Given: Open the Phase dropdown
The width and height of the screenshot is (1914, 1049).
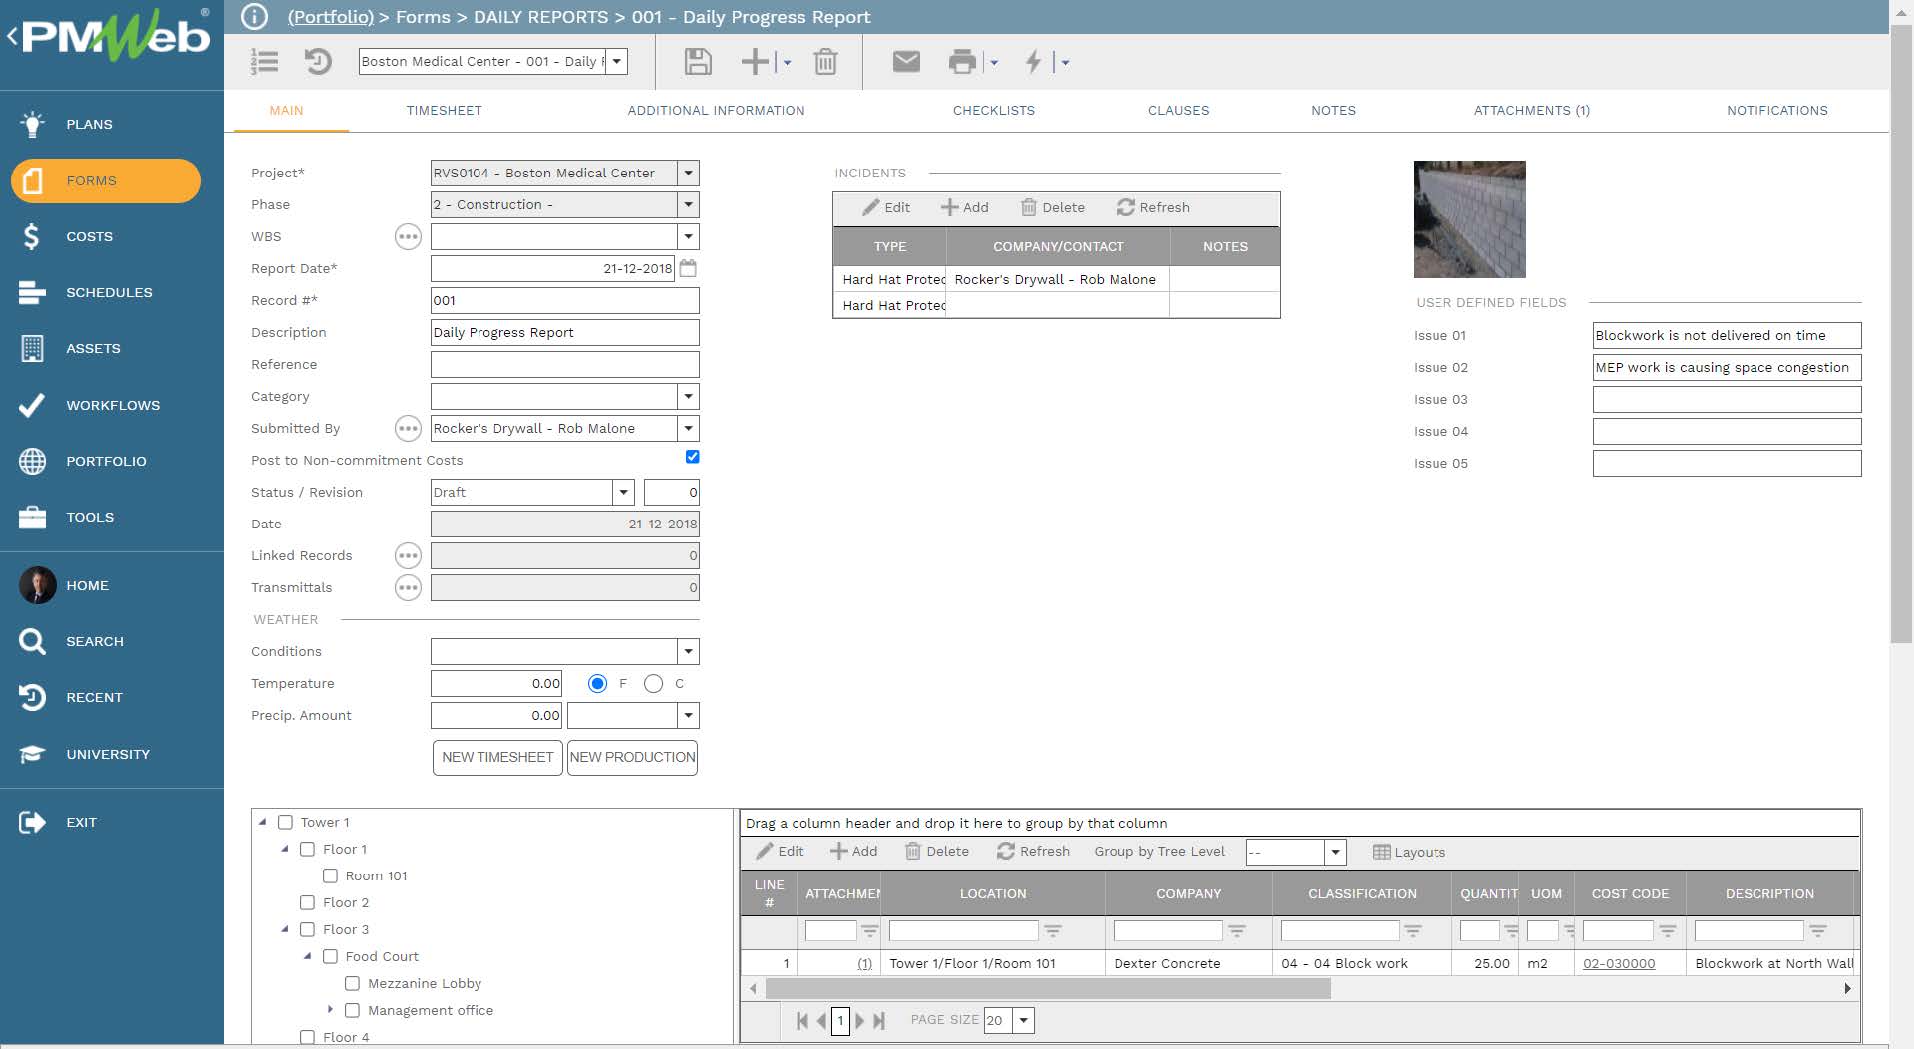Looking at the screenshot, I should (x=687, y=204).
